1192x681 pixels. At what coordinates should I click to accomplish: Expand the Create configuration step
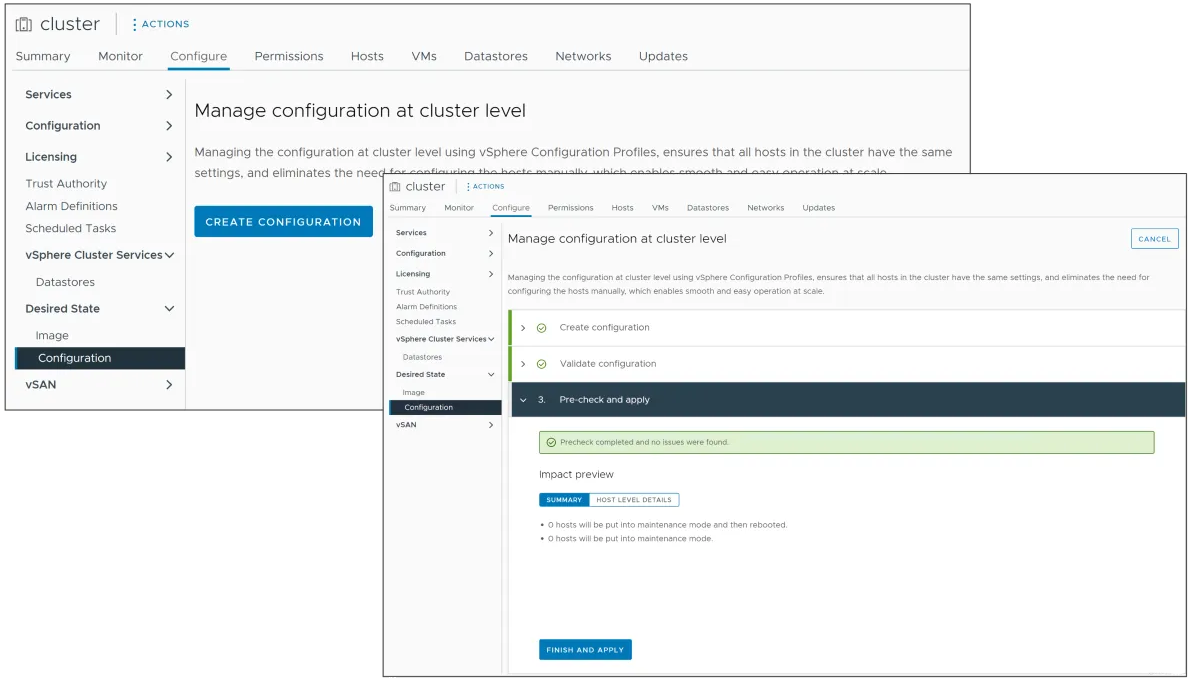(x=523, y=328)
